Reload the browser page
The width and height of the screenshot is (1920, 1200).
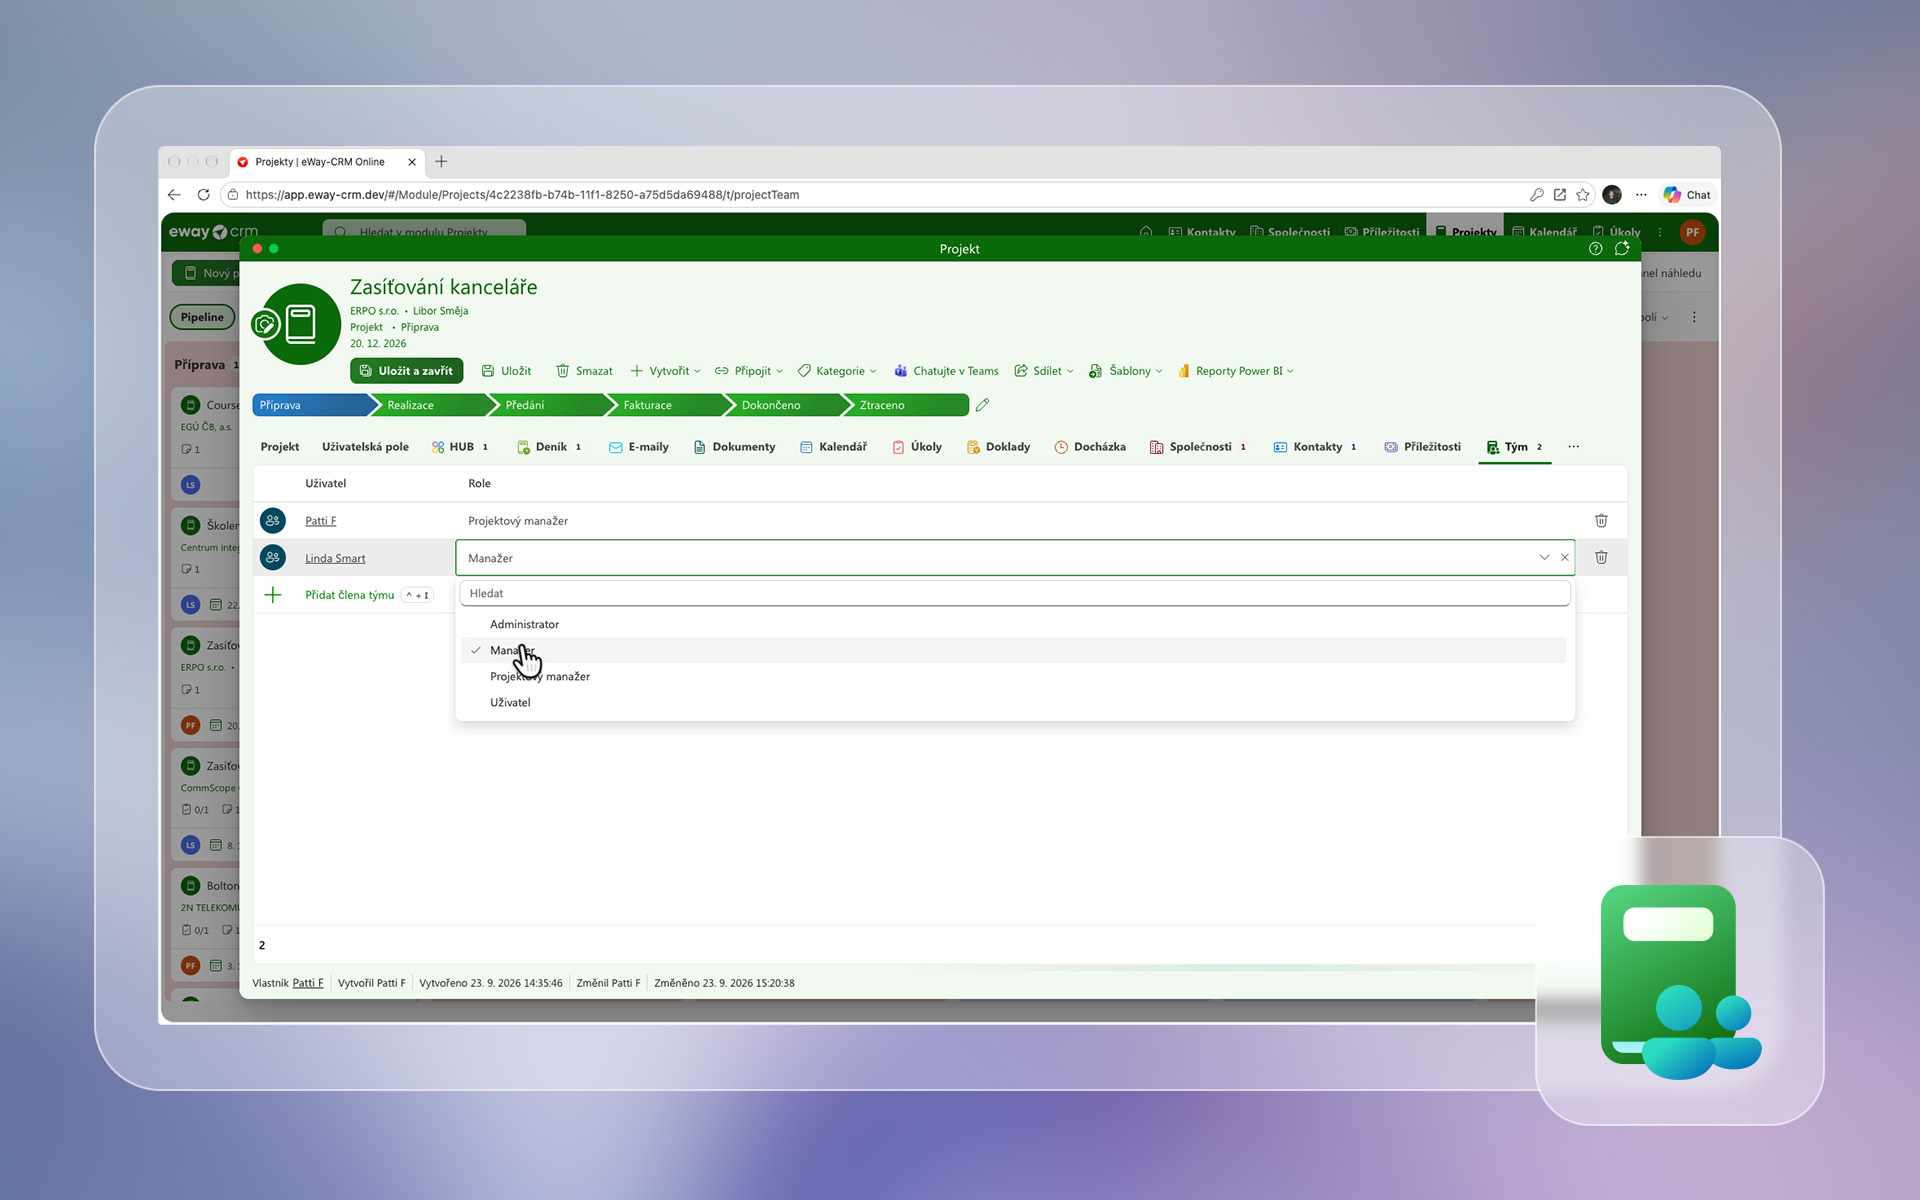point(204,195)
